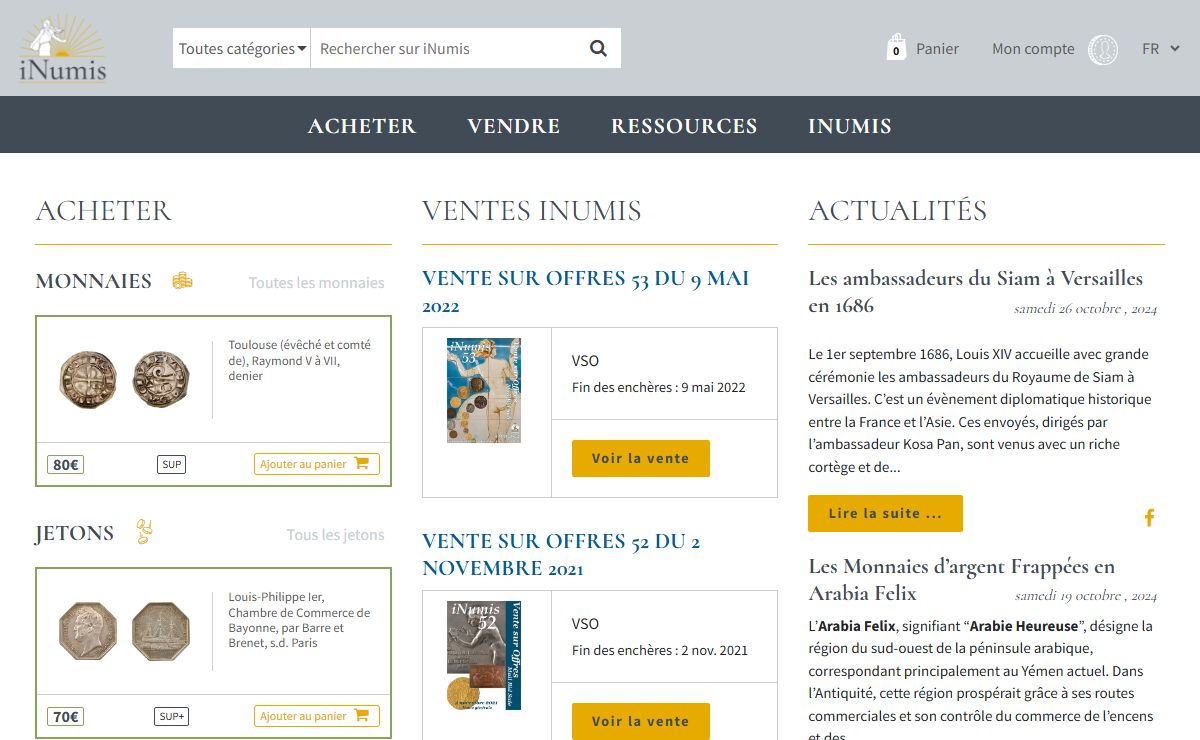Viewport: 1200px width, 740px height.
Task: Click the SUP+ grade badge
Action: coord(172,716)
